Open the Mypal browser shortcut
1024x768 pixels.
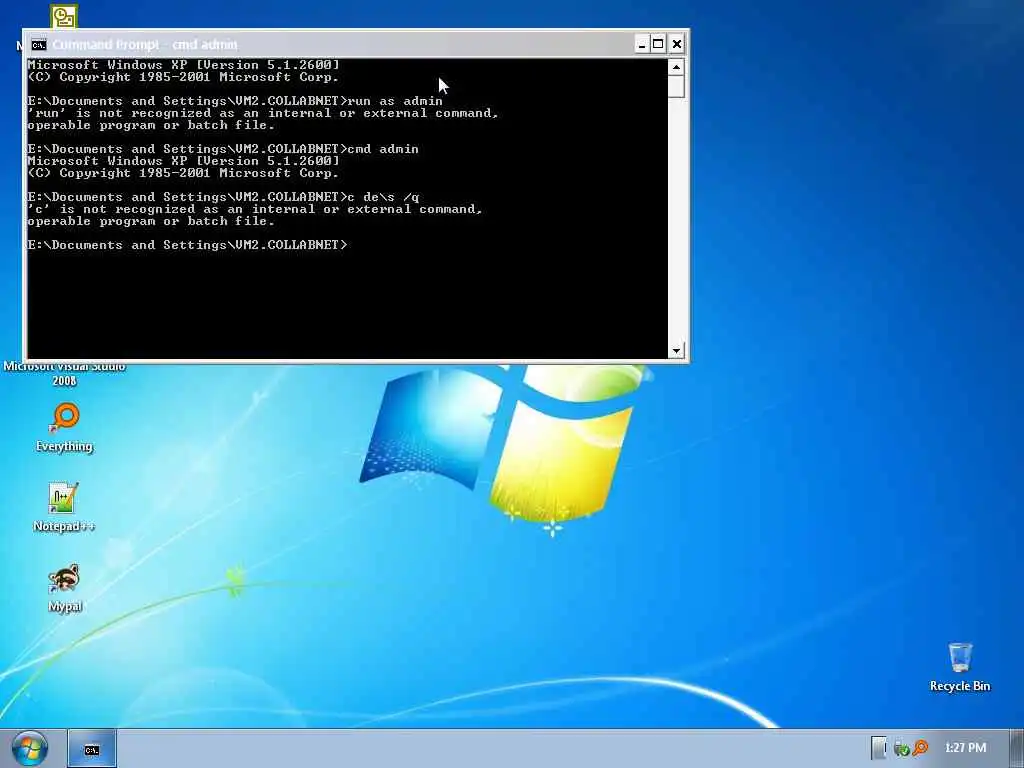click(x=64, y=588)
